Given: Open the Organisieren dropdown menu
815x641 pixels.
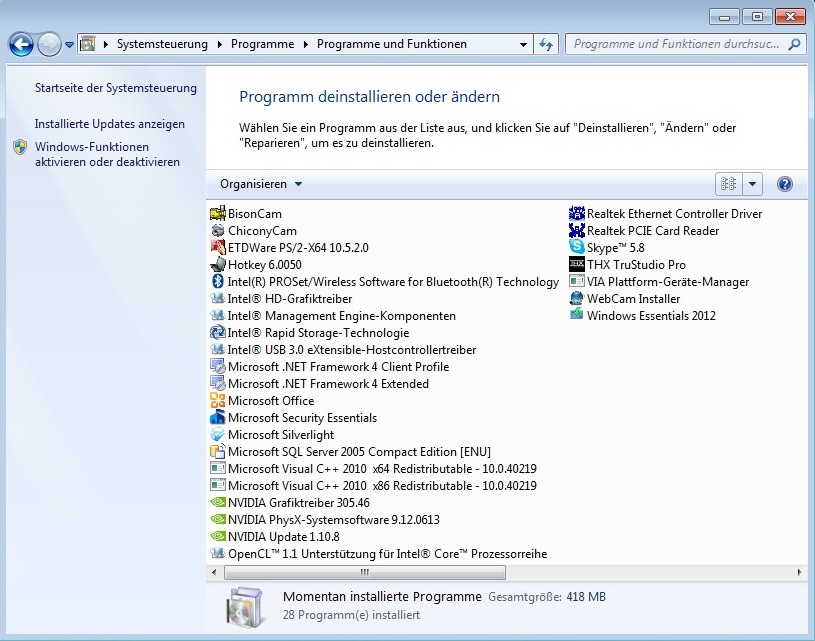Looking at the screenshot, I should (261, 184).
